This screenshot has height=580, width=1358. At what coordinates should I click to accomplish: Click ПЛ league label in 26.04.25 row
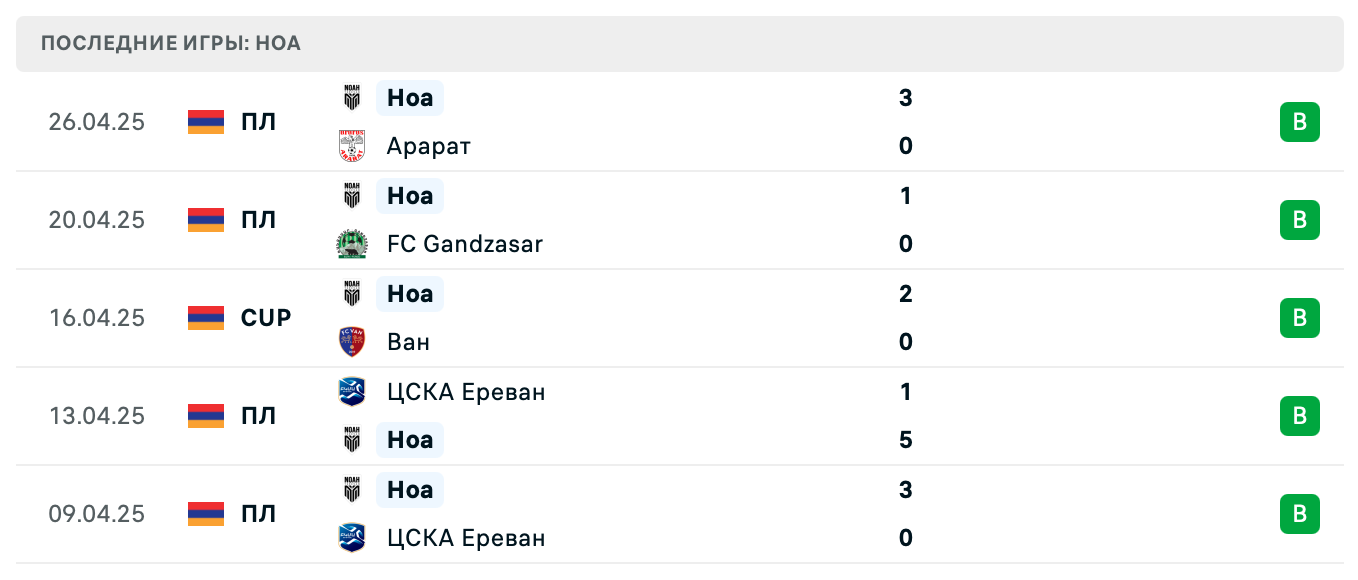[x=258, y=122]
